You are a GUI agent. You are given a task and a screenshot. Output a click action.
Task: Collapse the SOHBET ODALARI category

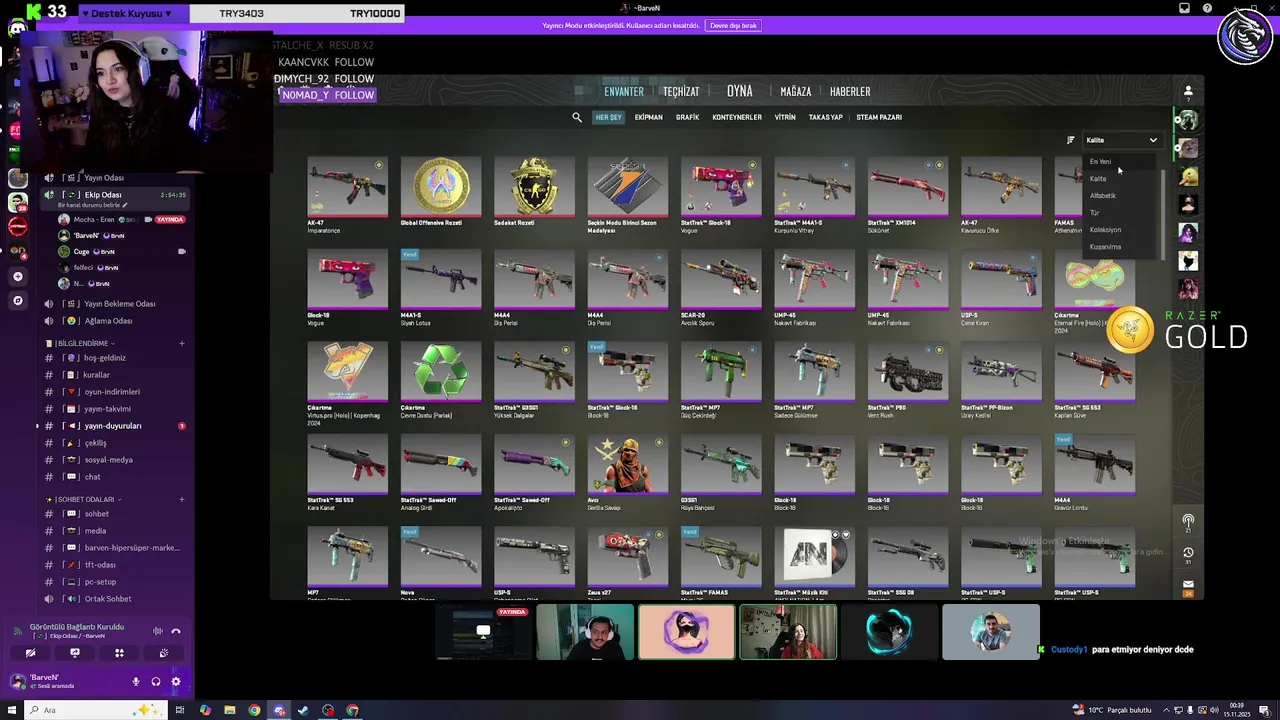click(x=84, y=499)
